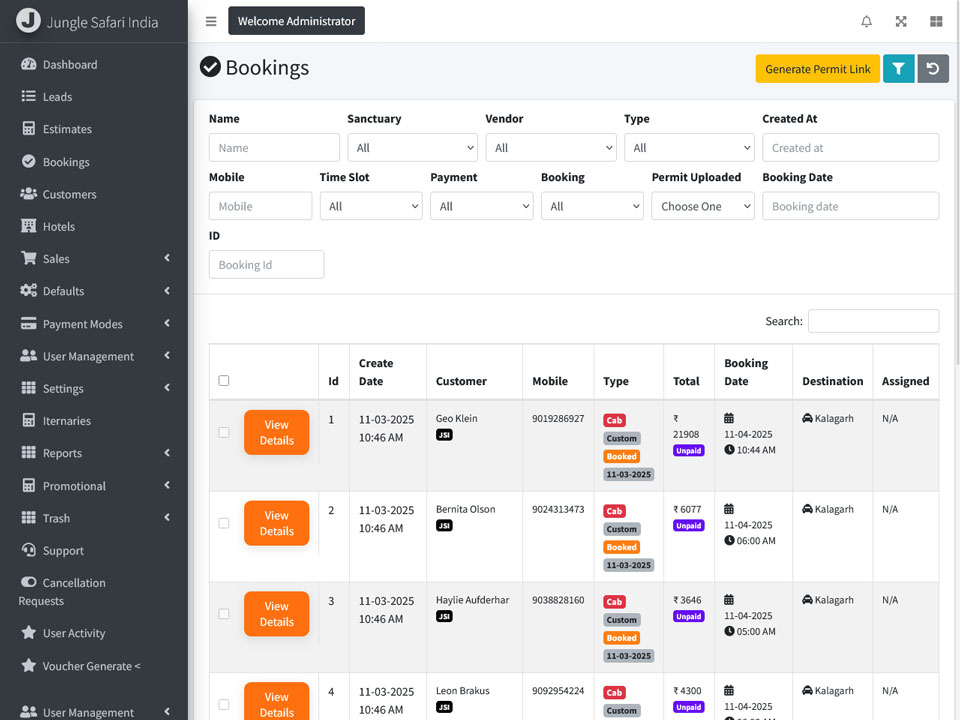Check the checkbox for booking Id 3

(x=224, y=613)
